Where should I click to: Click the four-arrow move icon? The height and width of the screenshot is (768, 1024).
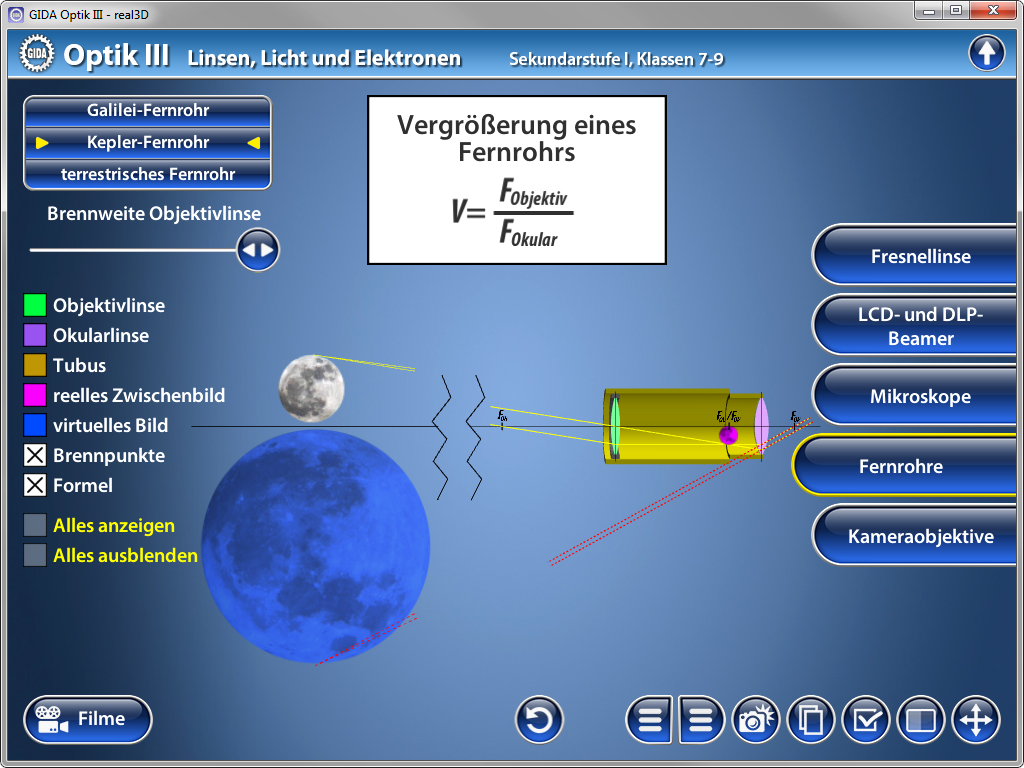tap(976, 720)
